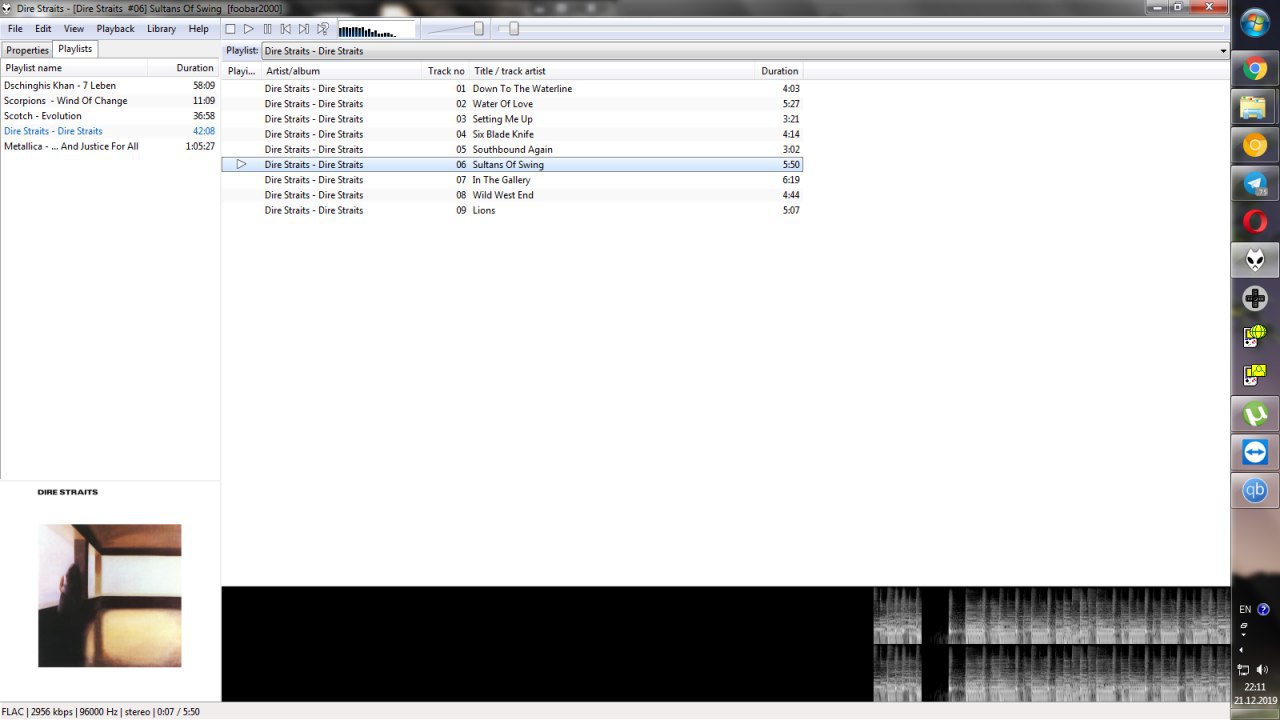The width and height of the screenshot is (1280, 720).
Task: Pause playback with the Pause button
Action: click(x=267, y=29)
